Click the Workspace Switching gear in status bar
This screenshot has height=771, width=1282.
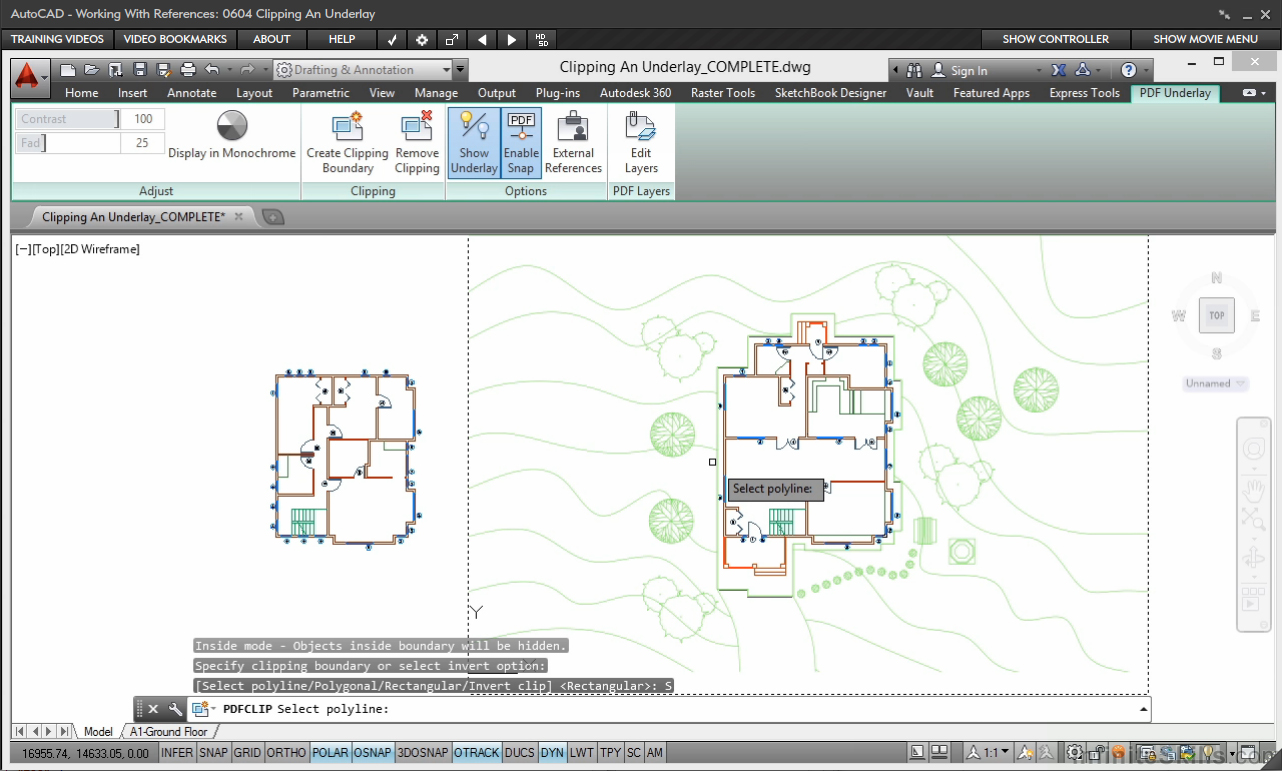tap(1075, 753)
